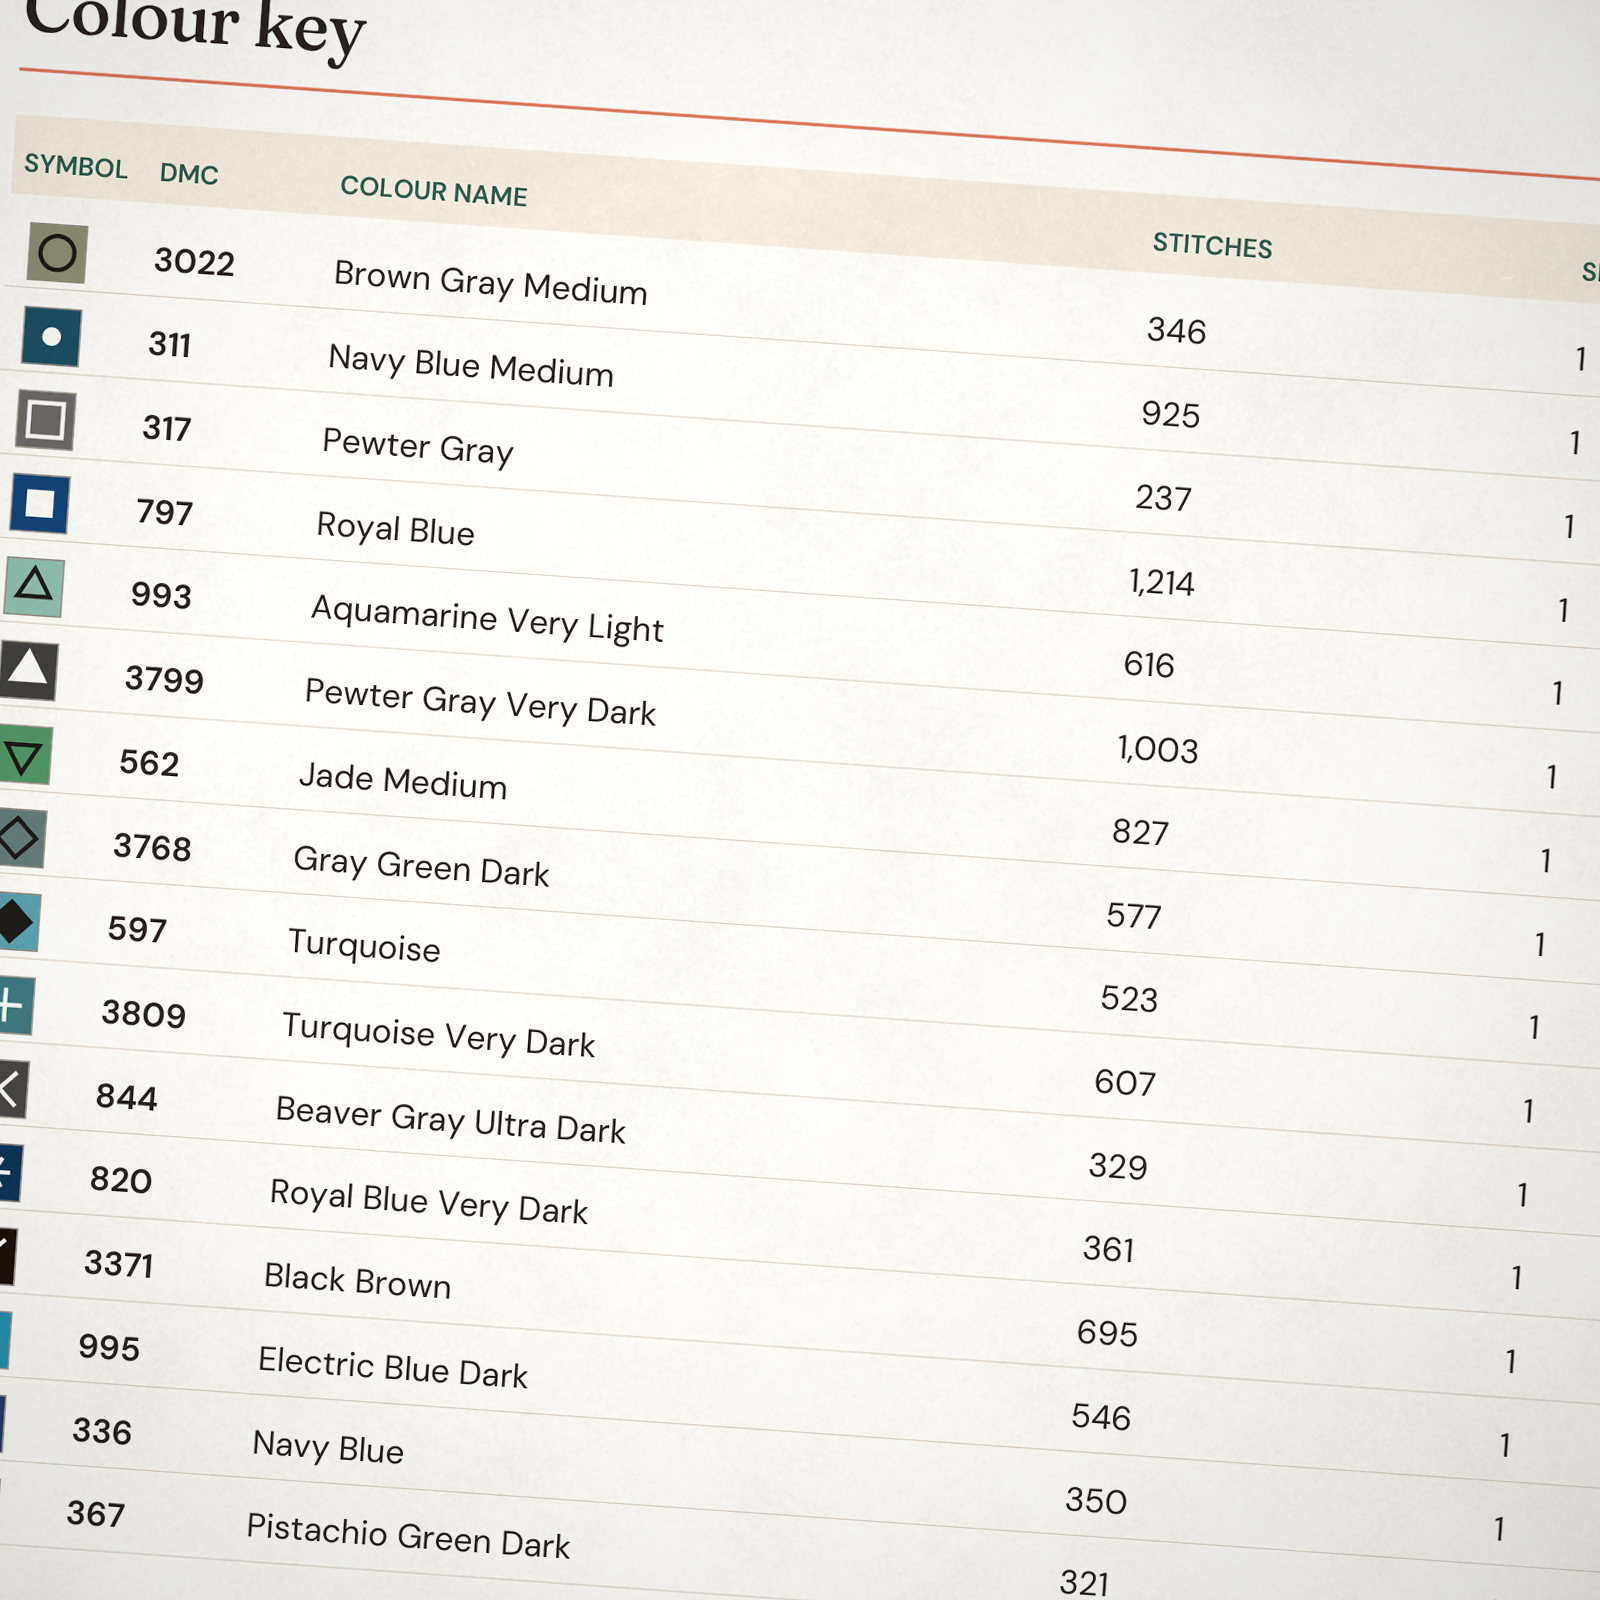Click the colour name Pewter Gray

point(418,446)
